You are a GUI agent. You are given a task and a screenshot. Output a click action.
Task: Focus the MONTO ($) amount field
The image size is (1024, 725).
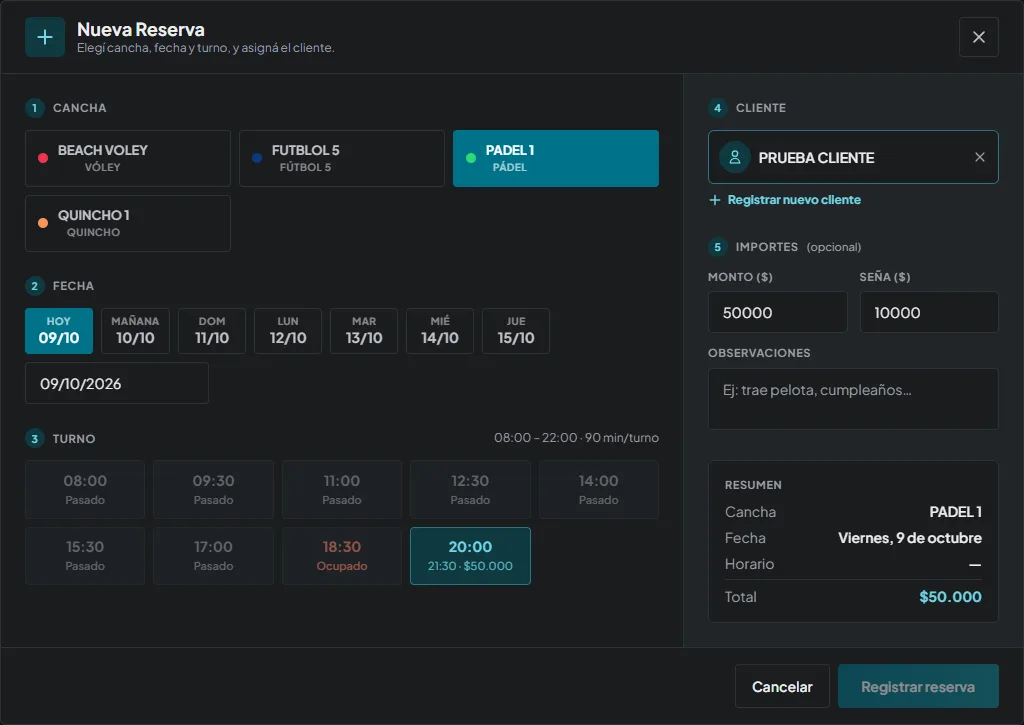[x=778, y=312]
